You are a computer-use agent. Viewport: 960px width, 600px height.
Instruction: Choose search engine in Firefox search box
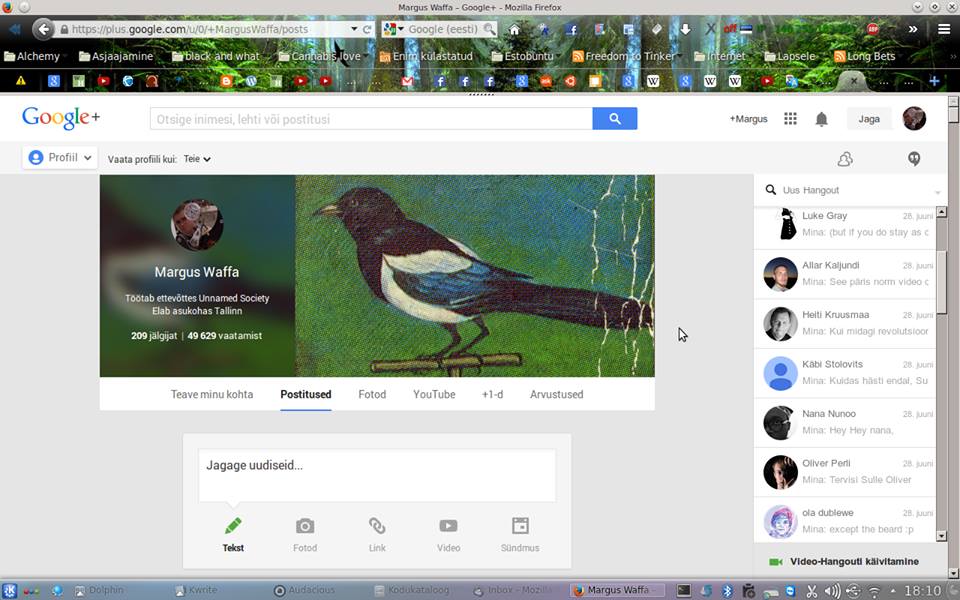(x=392, y=29)
